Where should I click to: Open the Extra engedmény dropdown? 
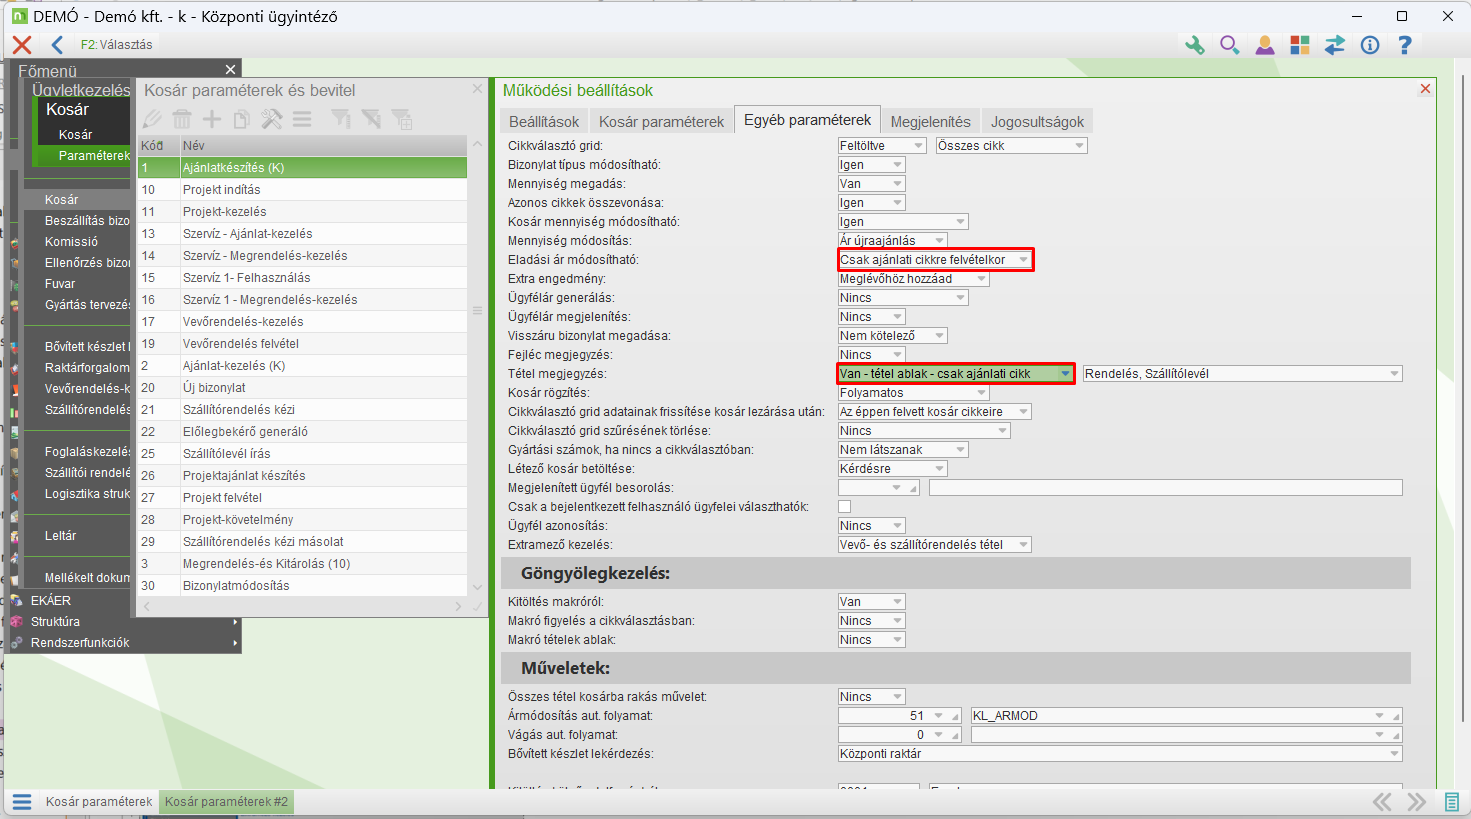913,279
